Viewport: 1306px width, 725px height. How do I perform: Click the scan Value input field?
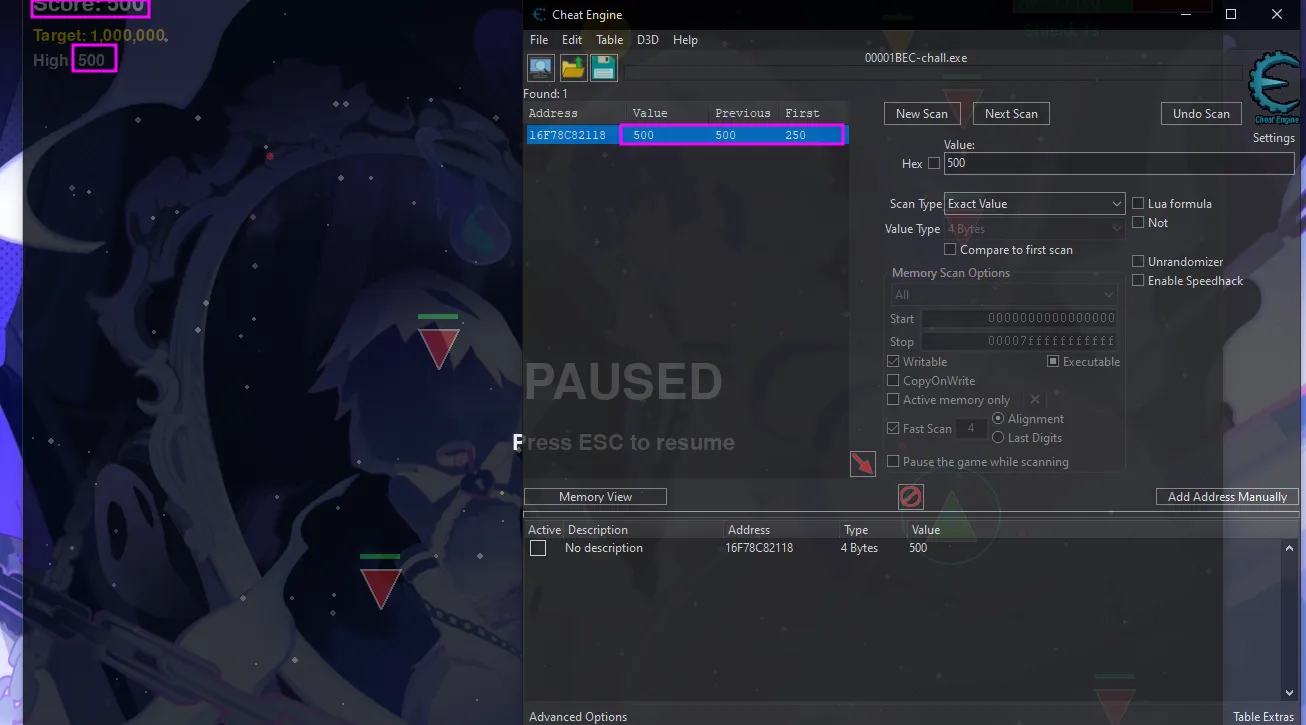click(1119, 163)
